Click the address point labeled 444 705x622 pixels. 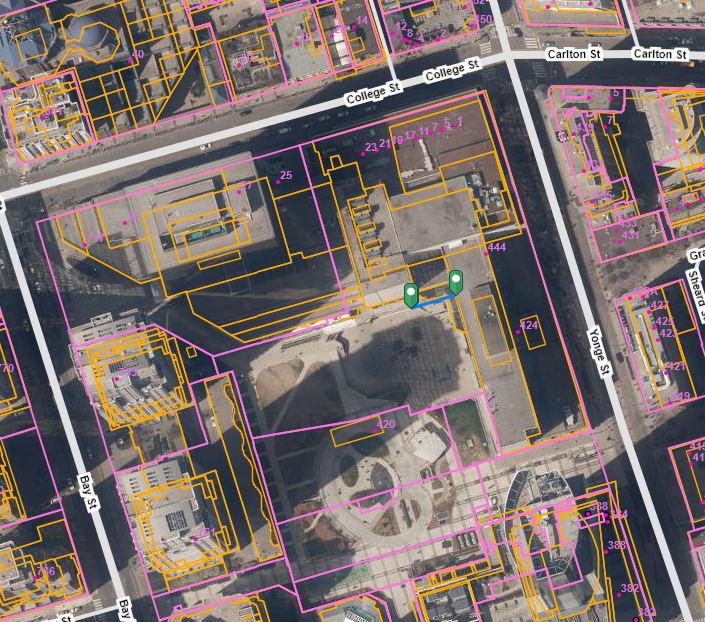485,250
